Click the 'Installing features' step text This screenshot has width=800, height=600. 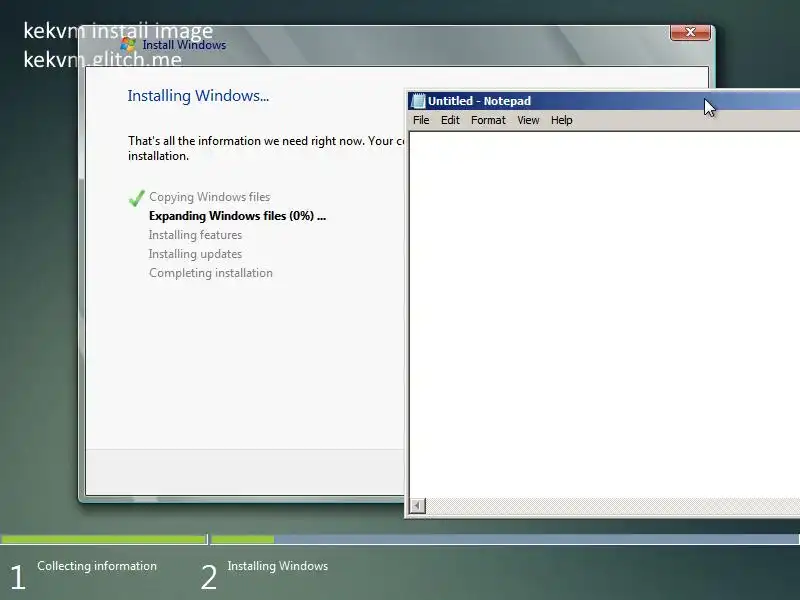195,235
